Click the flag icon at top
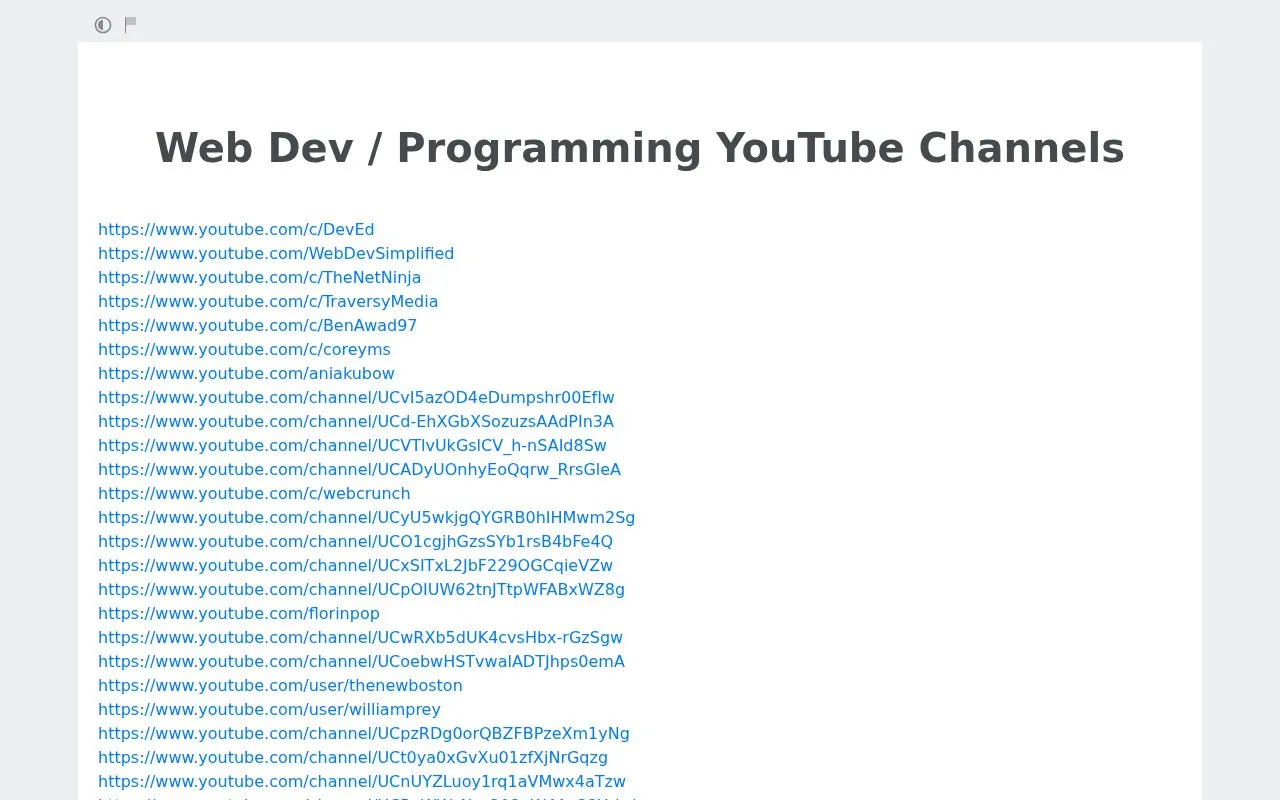Image resolution: width=1280 pixels, height=800 pixels. point(130,24)
